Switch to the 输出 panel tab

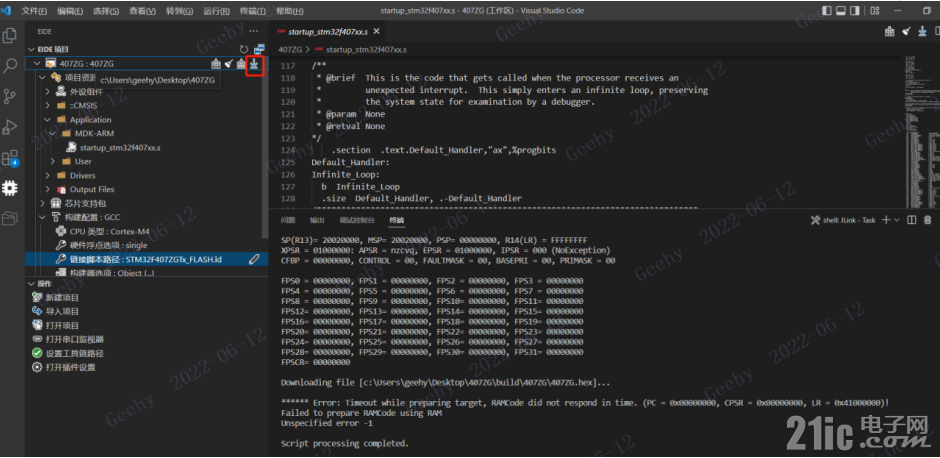point(317,220)
